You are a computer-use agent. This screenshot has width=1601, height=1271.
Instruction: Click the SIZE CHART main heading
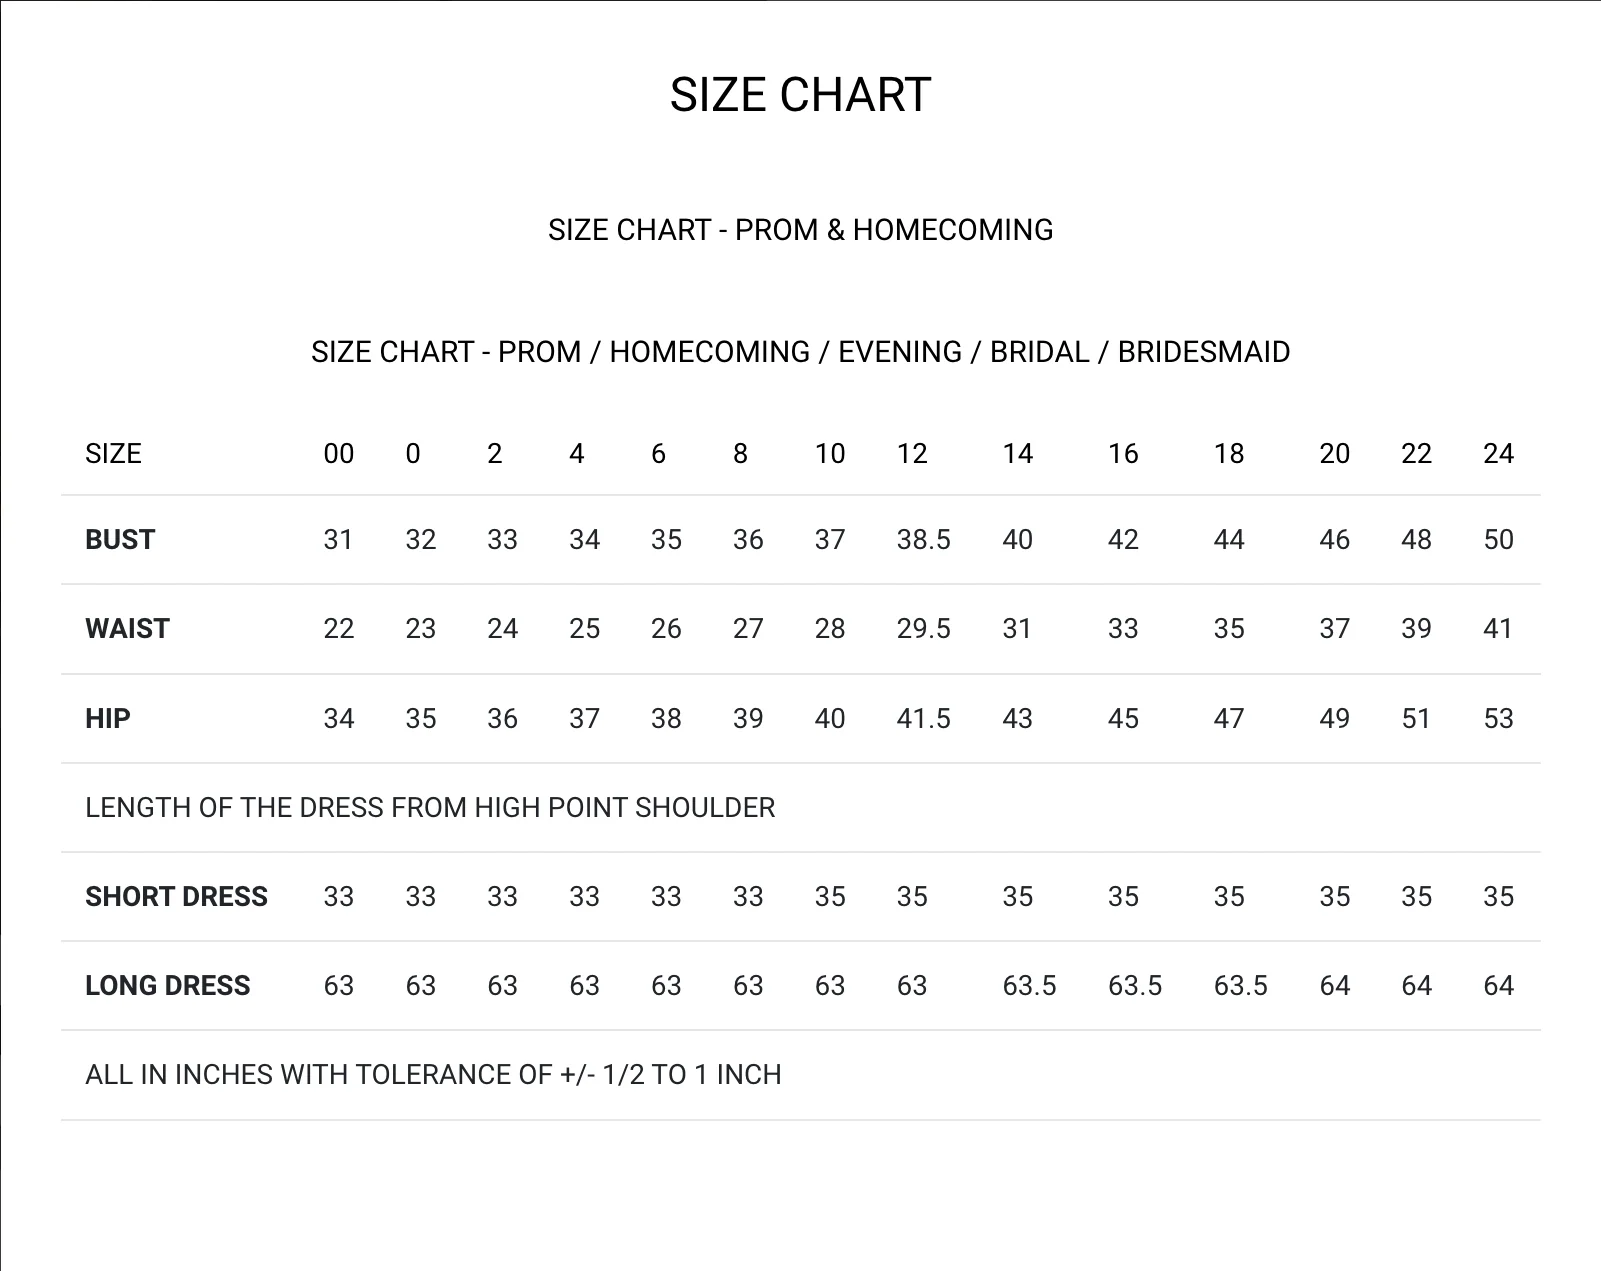click(x=800, y=96)
